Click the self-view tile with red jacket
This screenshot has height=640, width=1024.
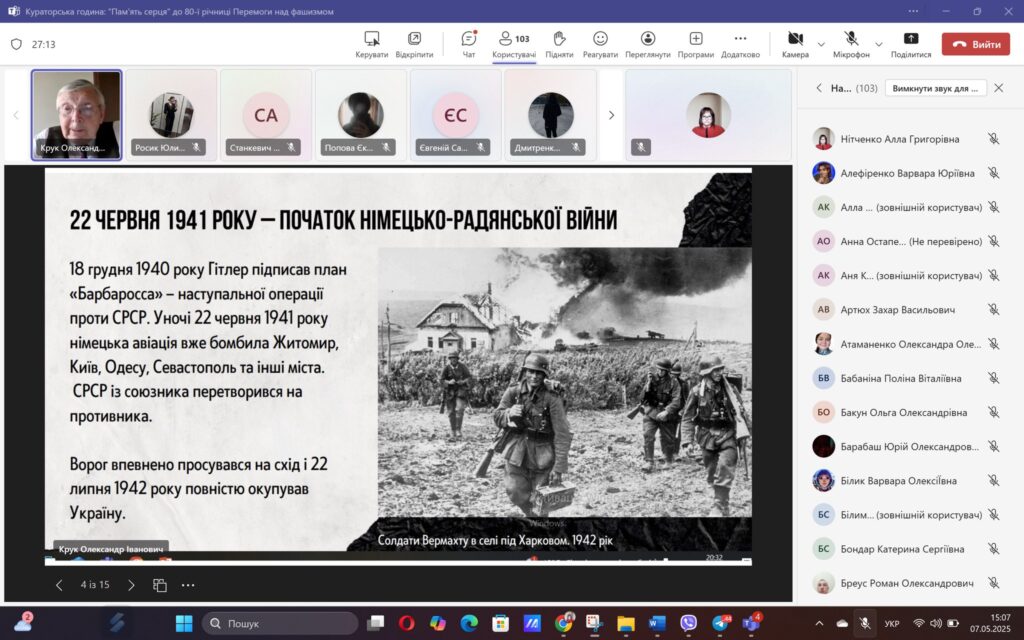pyautogui.click(x=708, y=115)
